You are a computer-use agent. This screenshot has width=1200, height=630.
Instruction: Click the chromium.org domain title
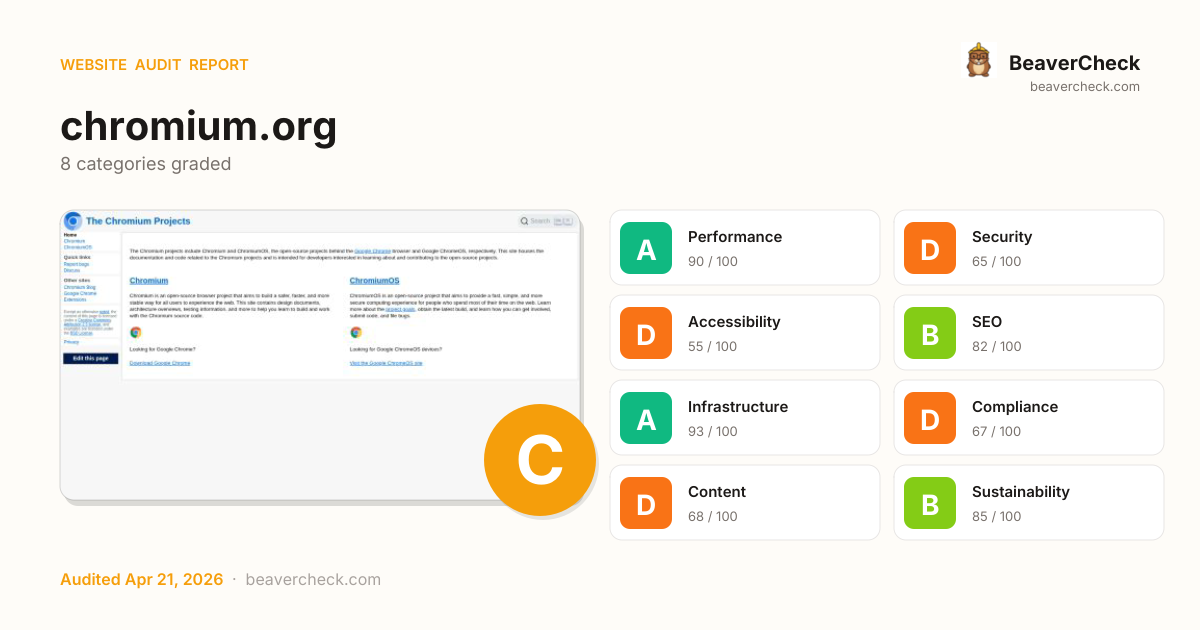[x=199, y=127]
